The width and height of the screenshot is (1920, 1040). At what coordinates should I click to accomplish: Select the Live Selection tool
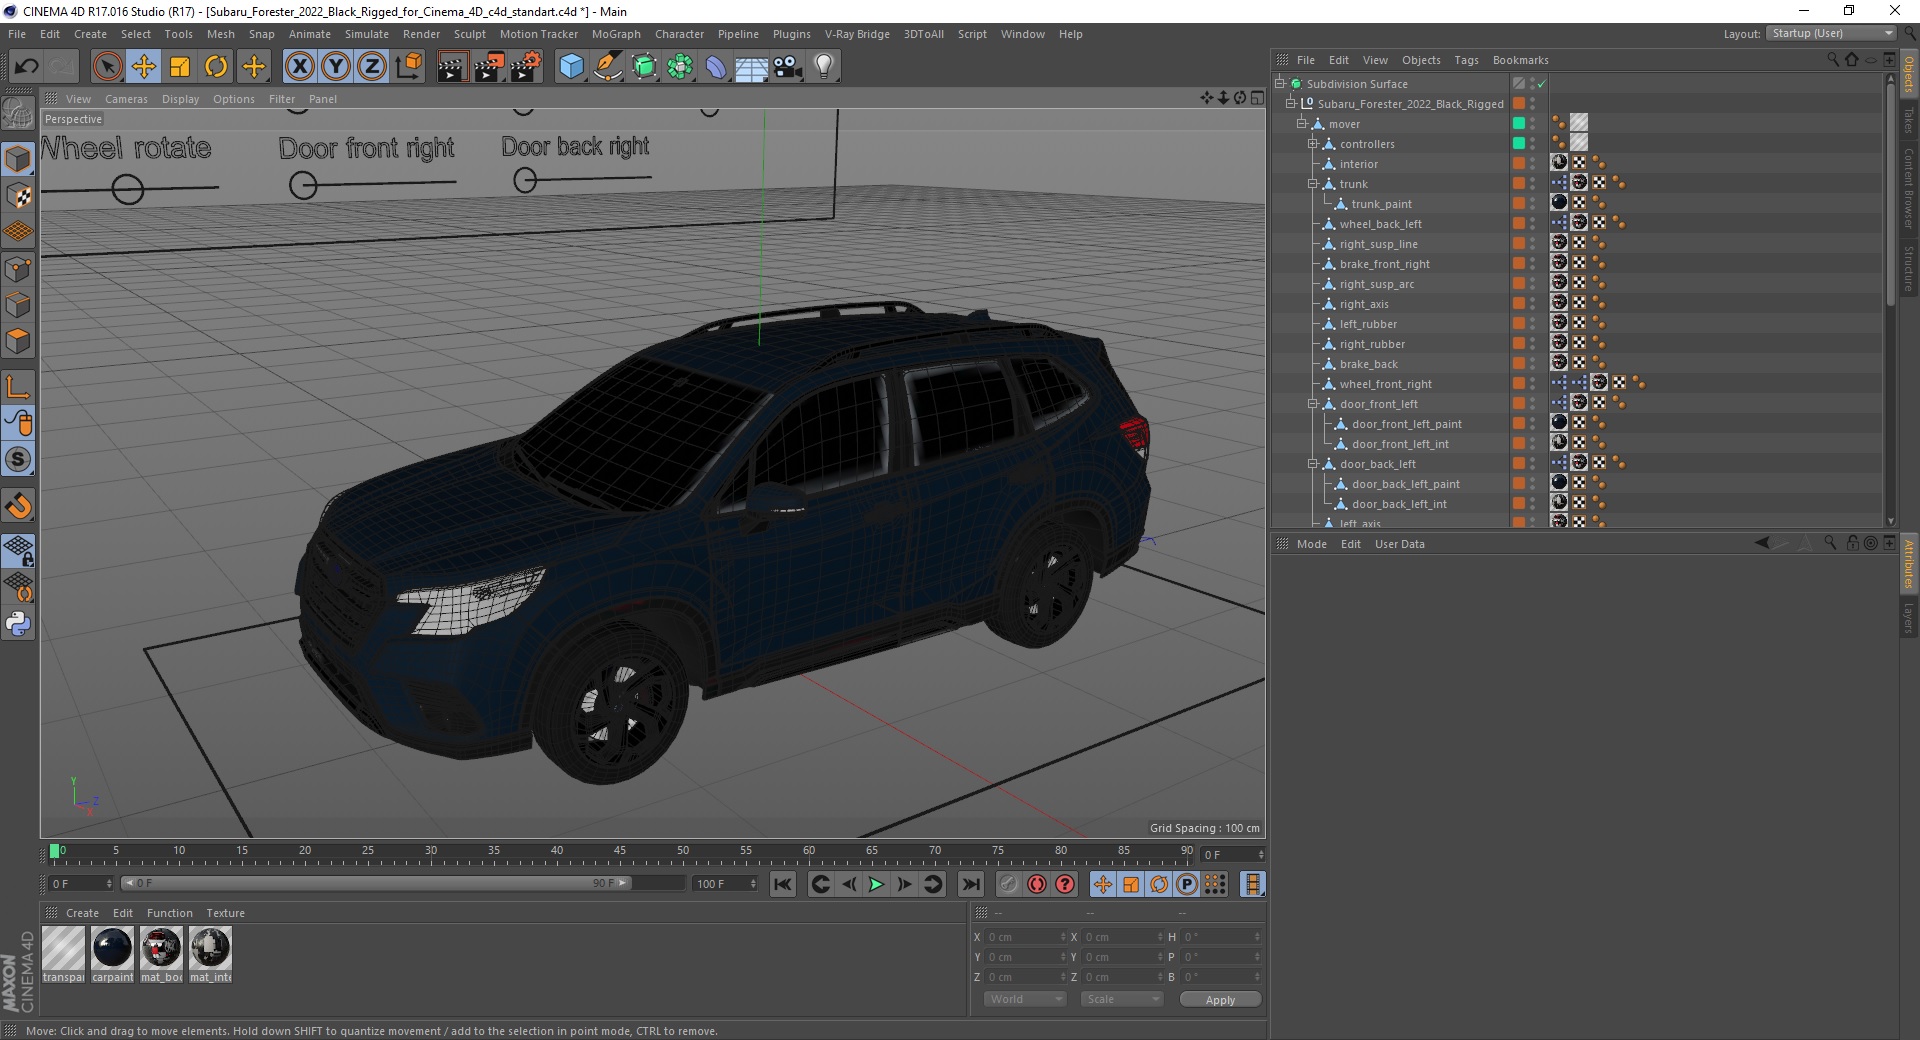pyautogui.click(x=107, y=67)
